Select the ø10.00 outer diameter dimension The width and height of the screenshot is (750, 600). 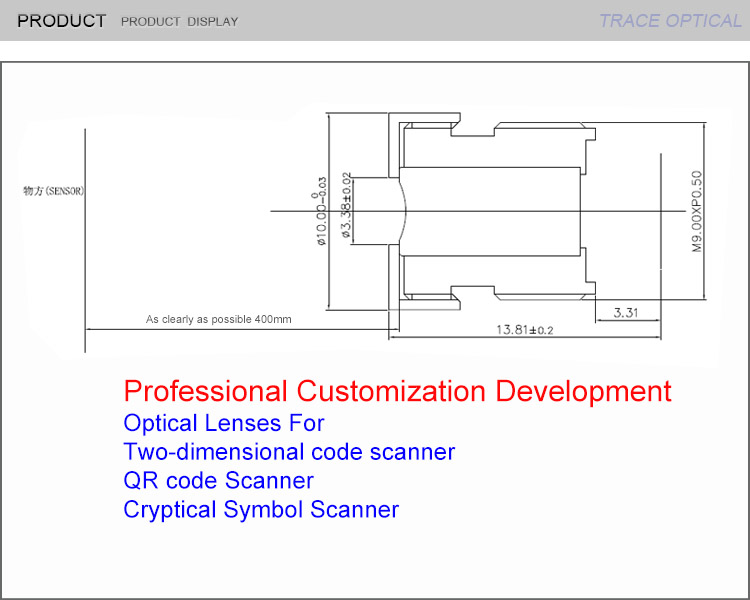(x=322, y=213)
